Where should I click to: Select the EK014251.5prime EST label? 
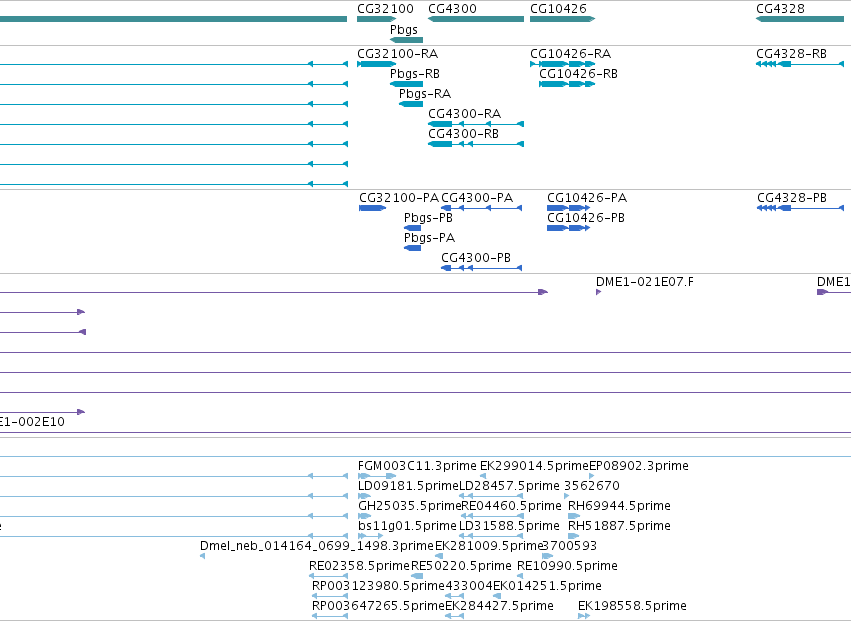tap(547, 586)
